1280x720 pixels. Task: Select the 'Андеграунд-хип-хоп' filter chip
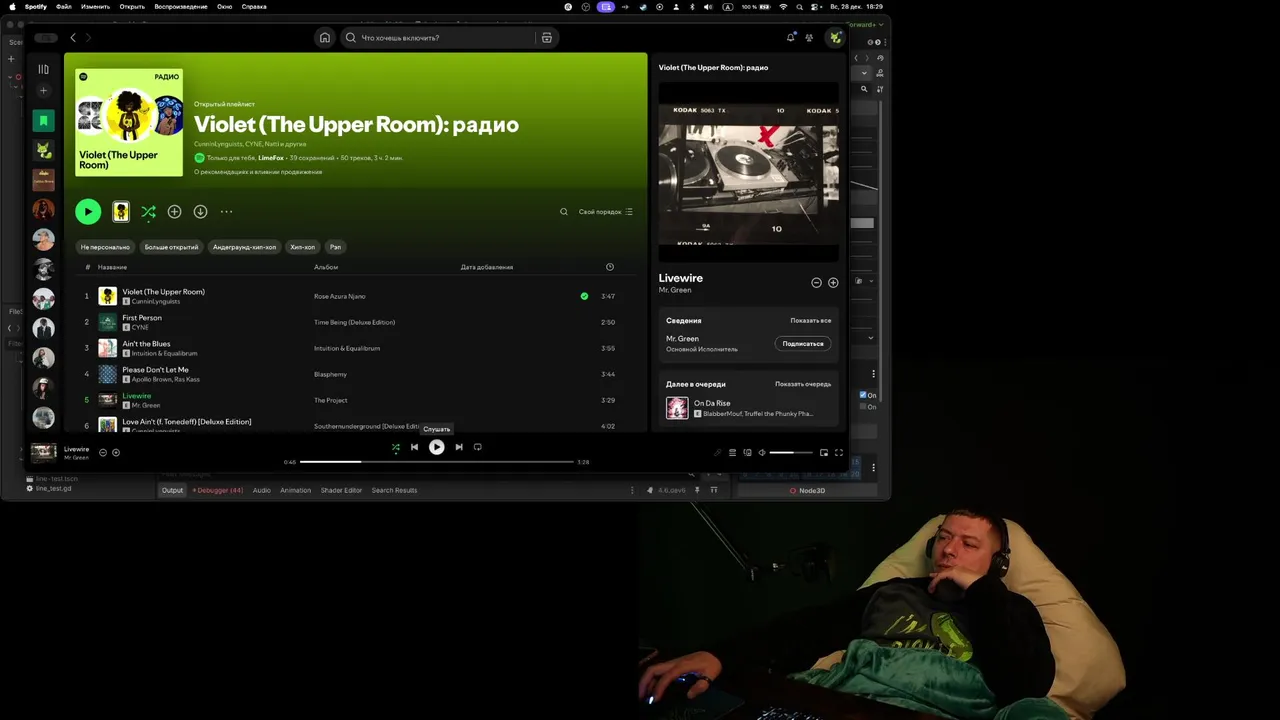[x=244, y=247]
